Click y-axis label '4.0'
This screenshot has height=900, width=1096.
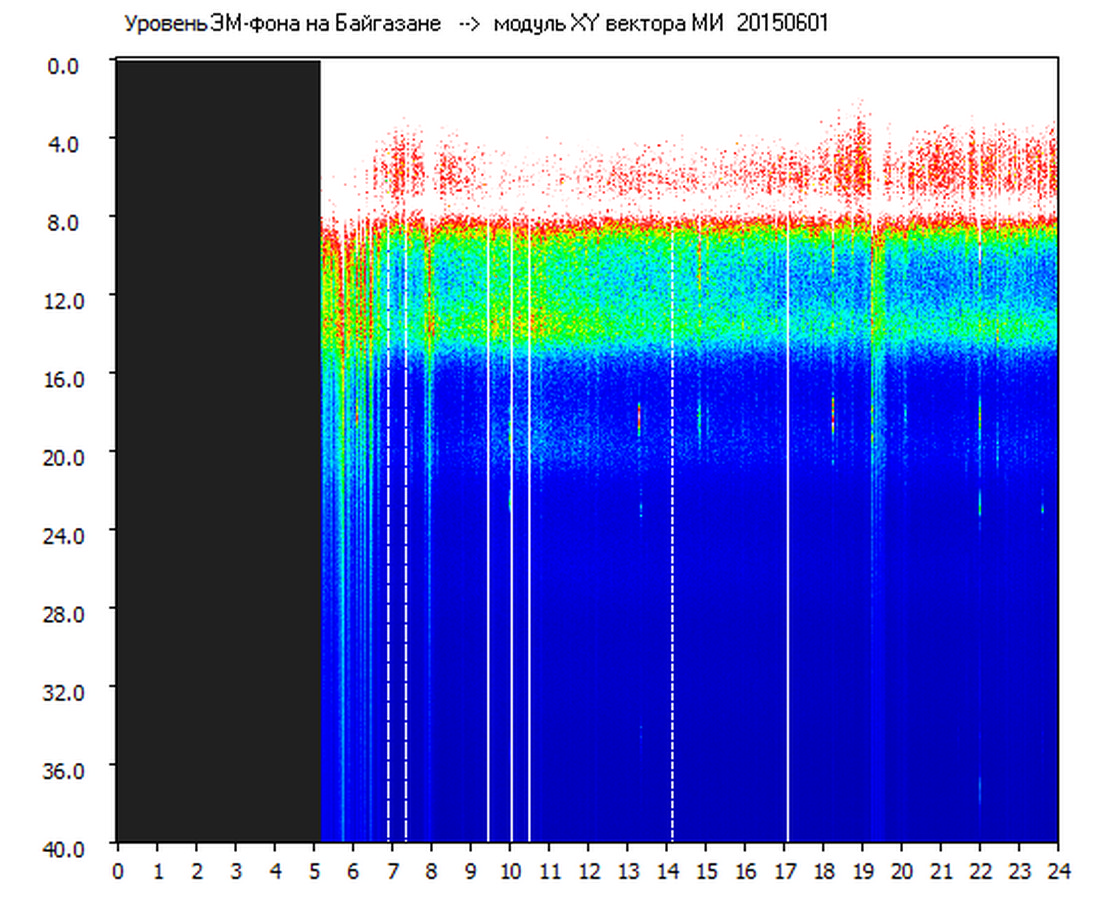coord(63,145)
